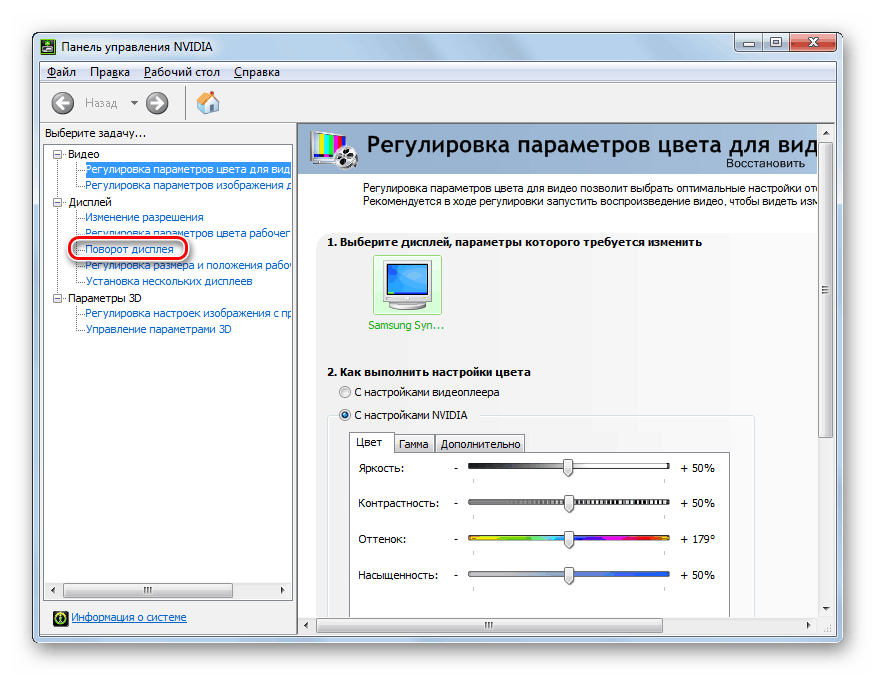The height and width of the screenshot is (676, 876).
Task: Switch to the Гамма tab
Action: click(x=412, y=444)
